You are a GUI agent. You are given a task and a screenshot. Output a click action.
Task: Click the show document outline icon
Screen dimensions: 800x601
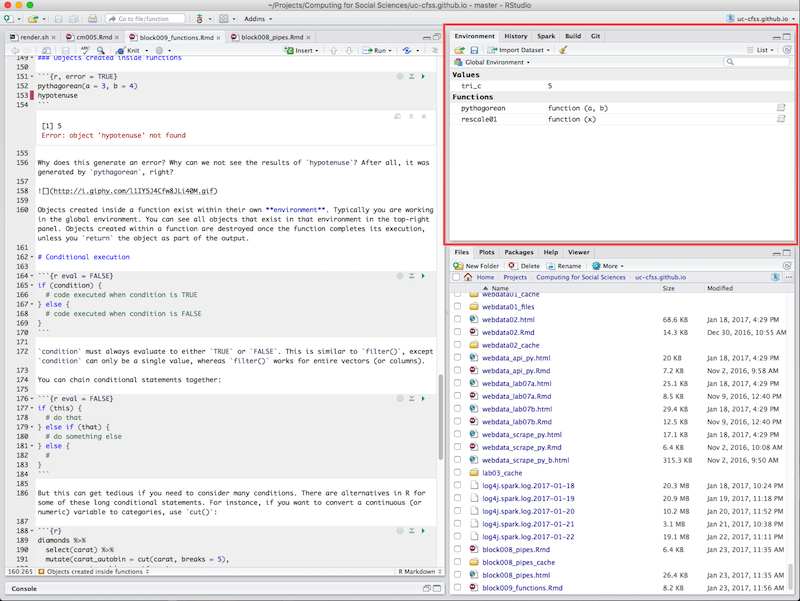[x=435, y=50]
